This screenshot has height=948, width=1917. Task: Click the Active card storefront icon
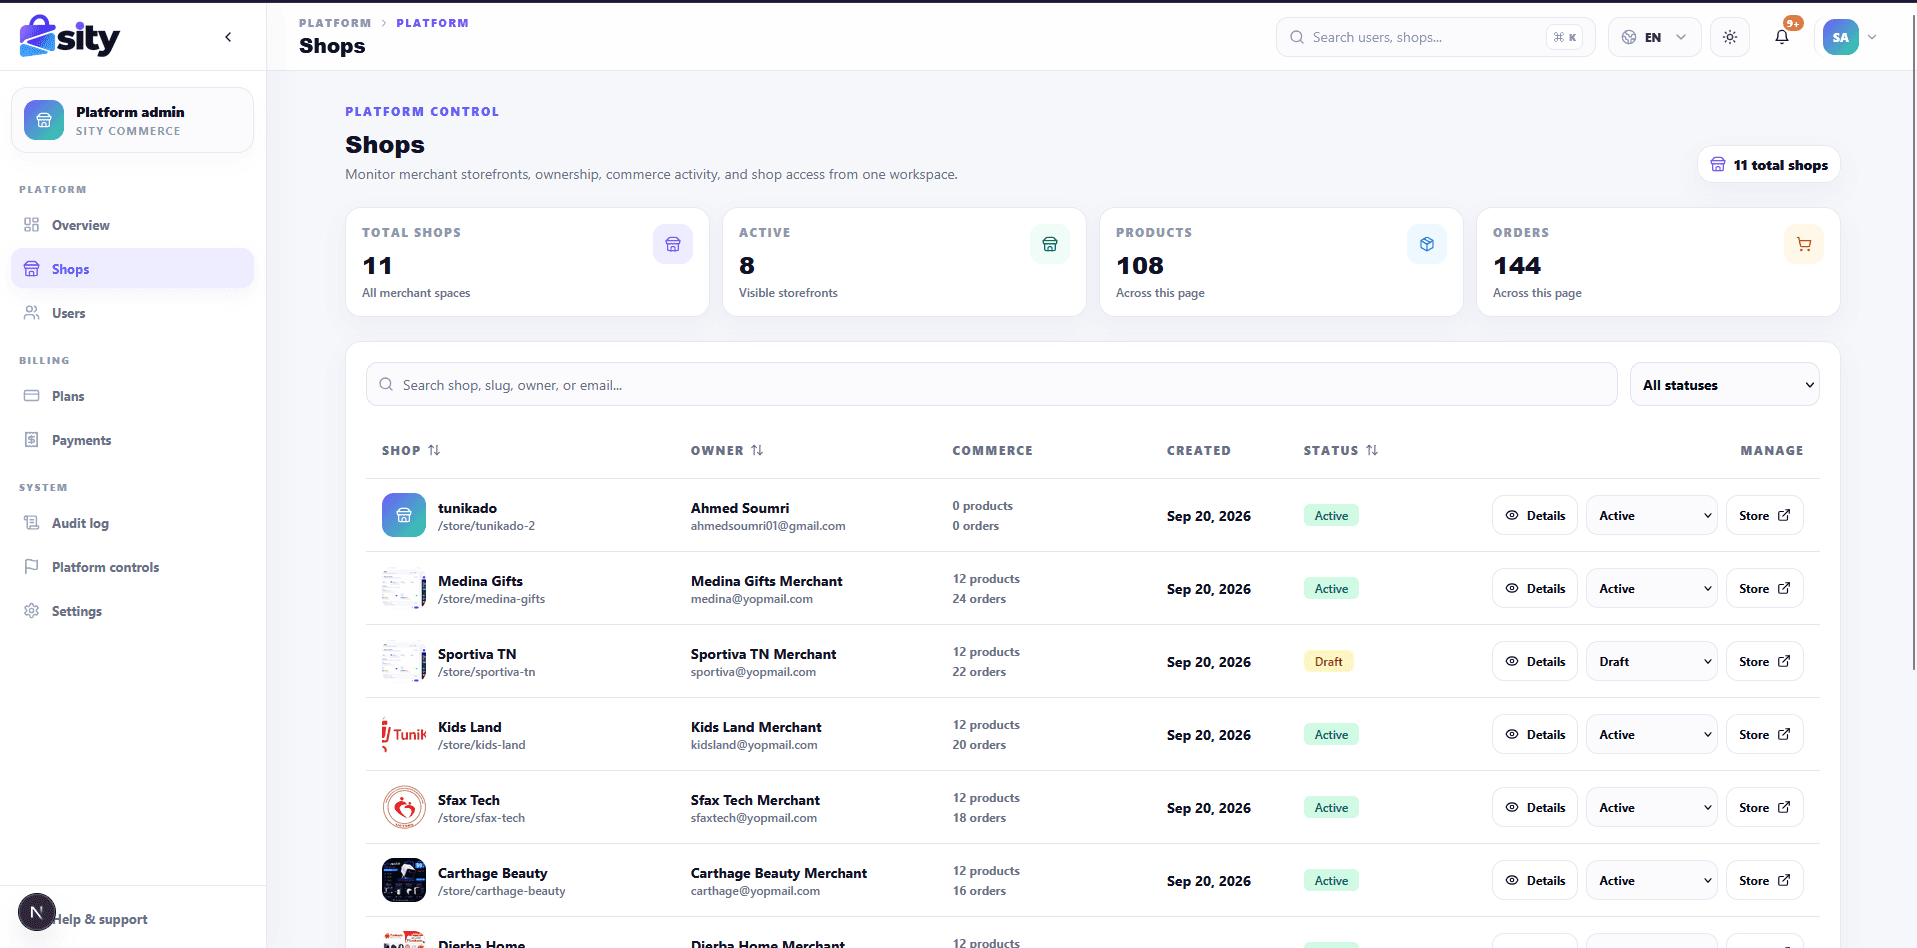[1050, 244]
